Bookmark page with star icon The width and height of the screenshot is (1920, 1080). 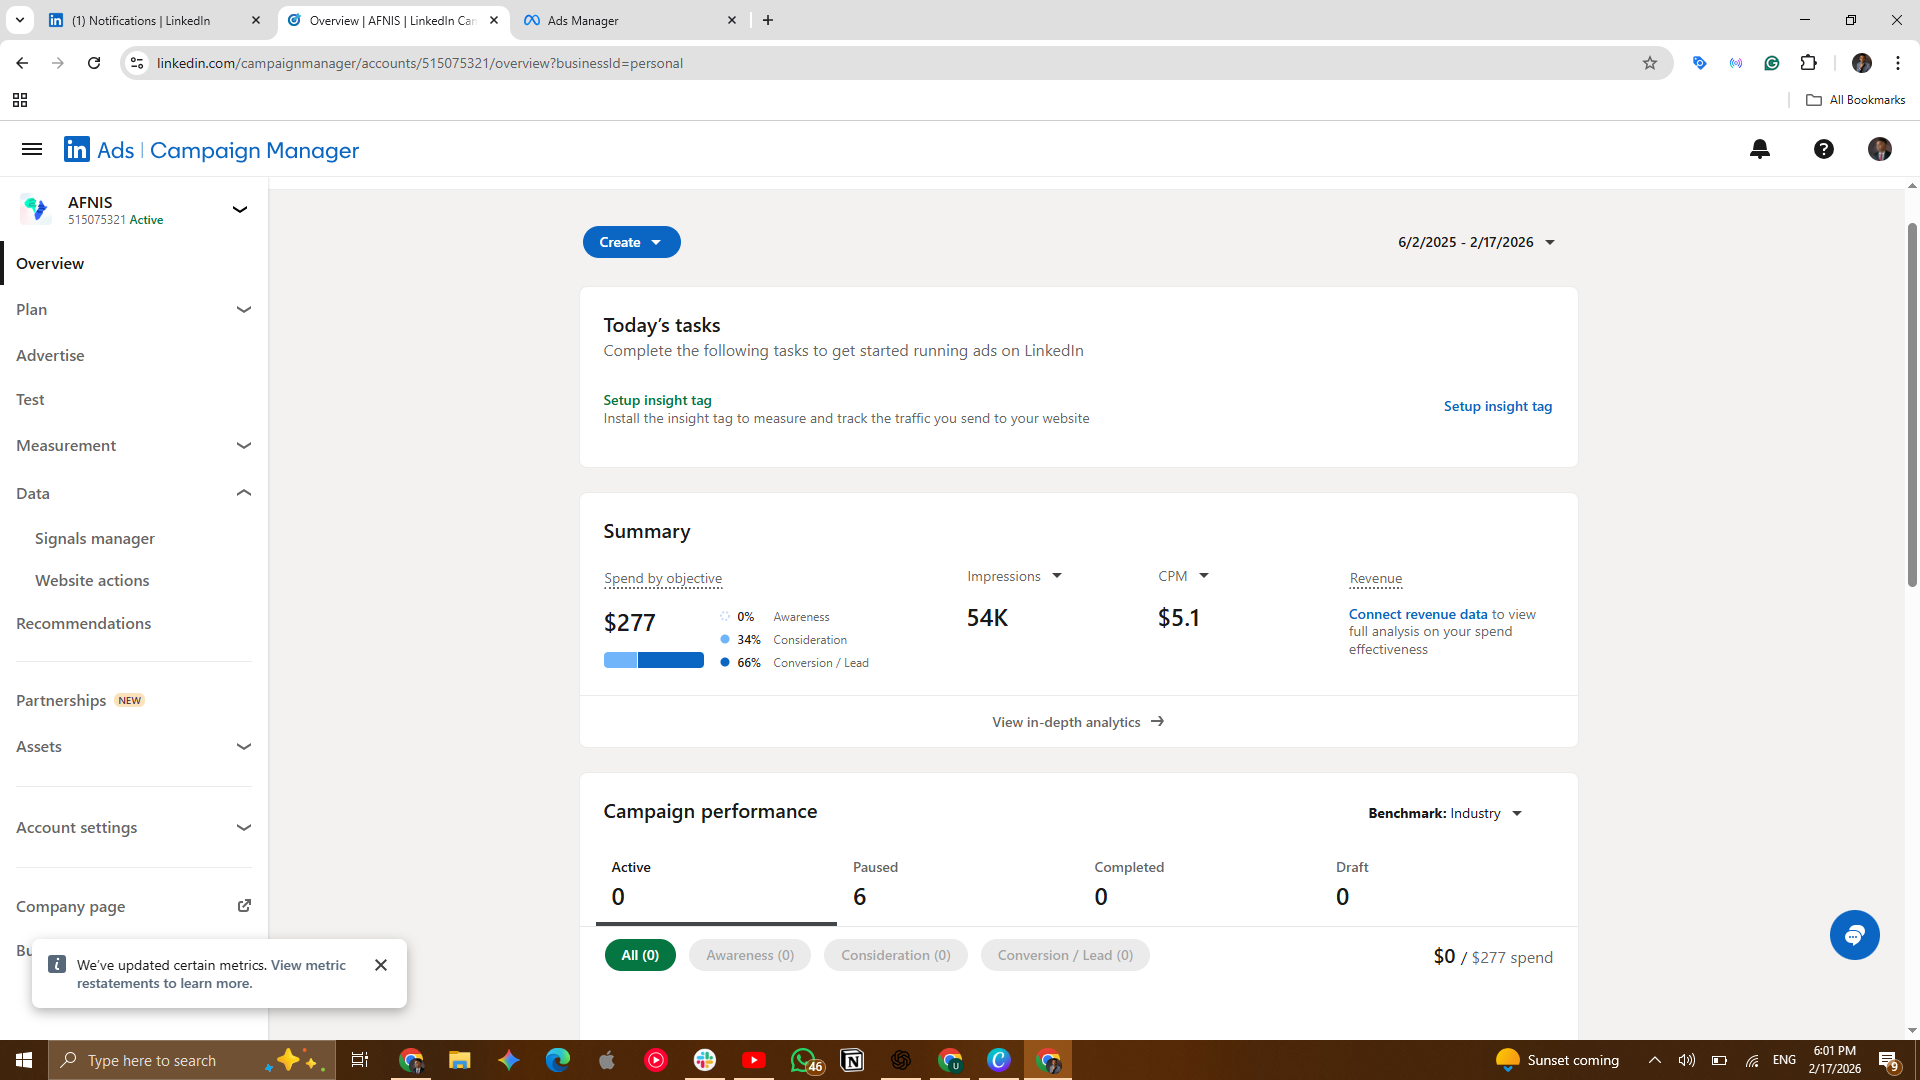(x=1650, y=63)
